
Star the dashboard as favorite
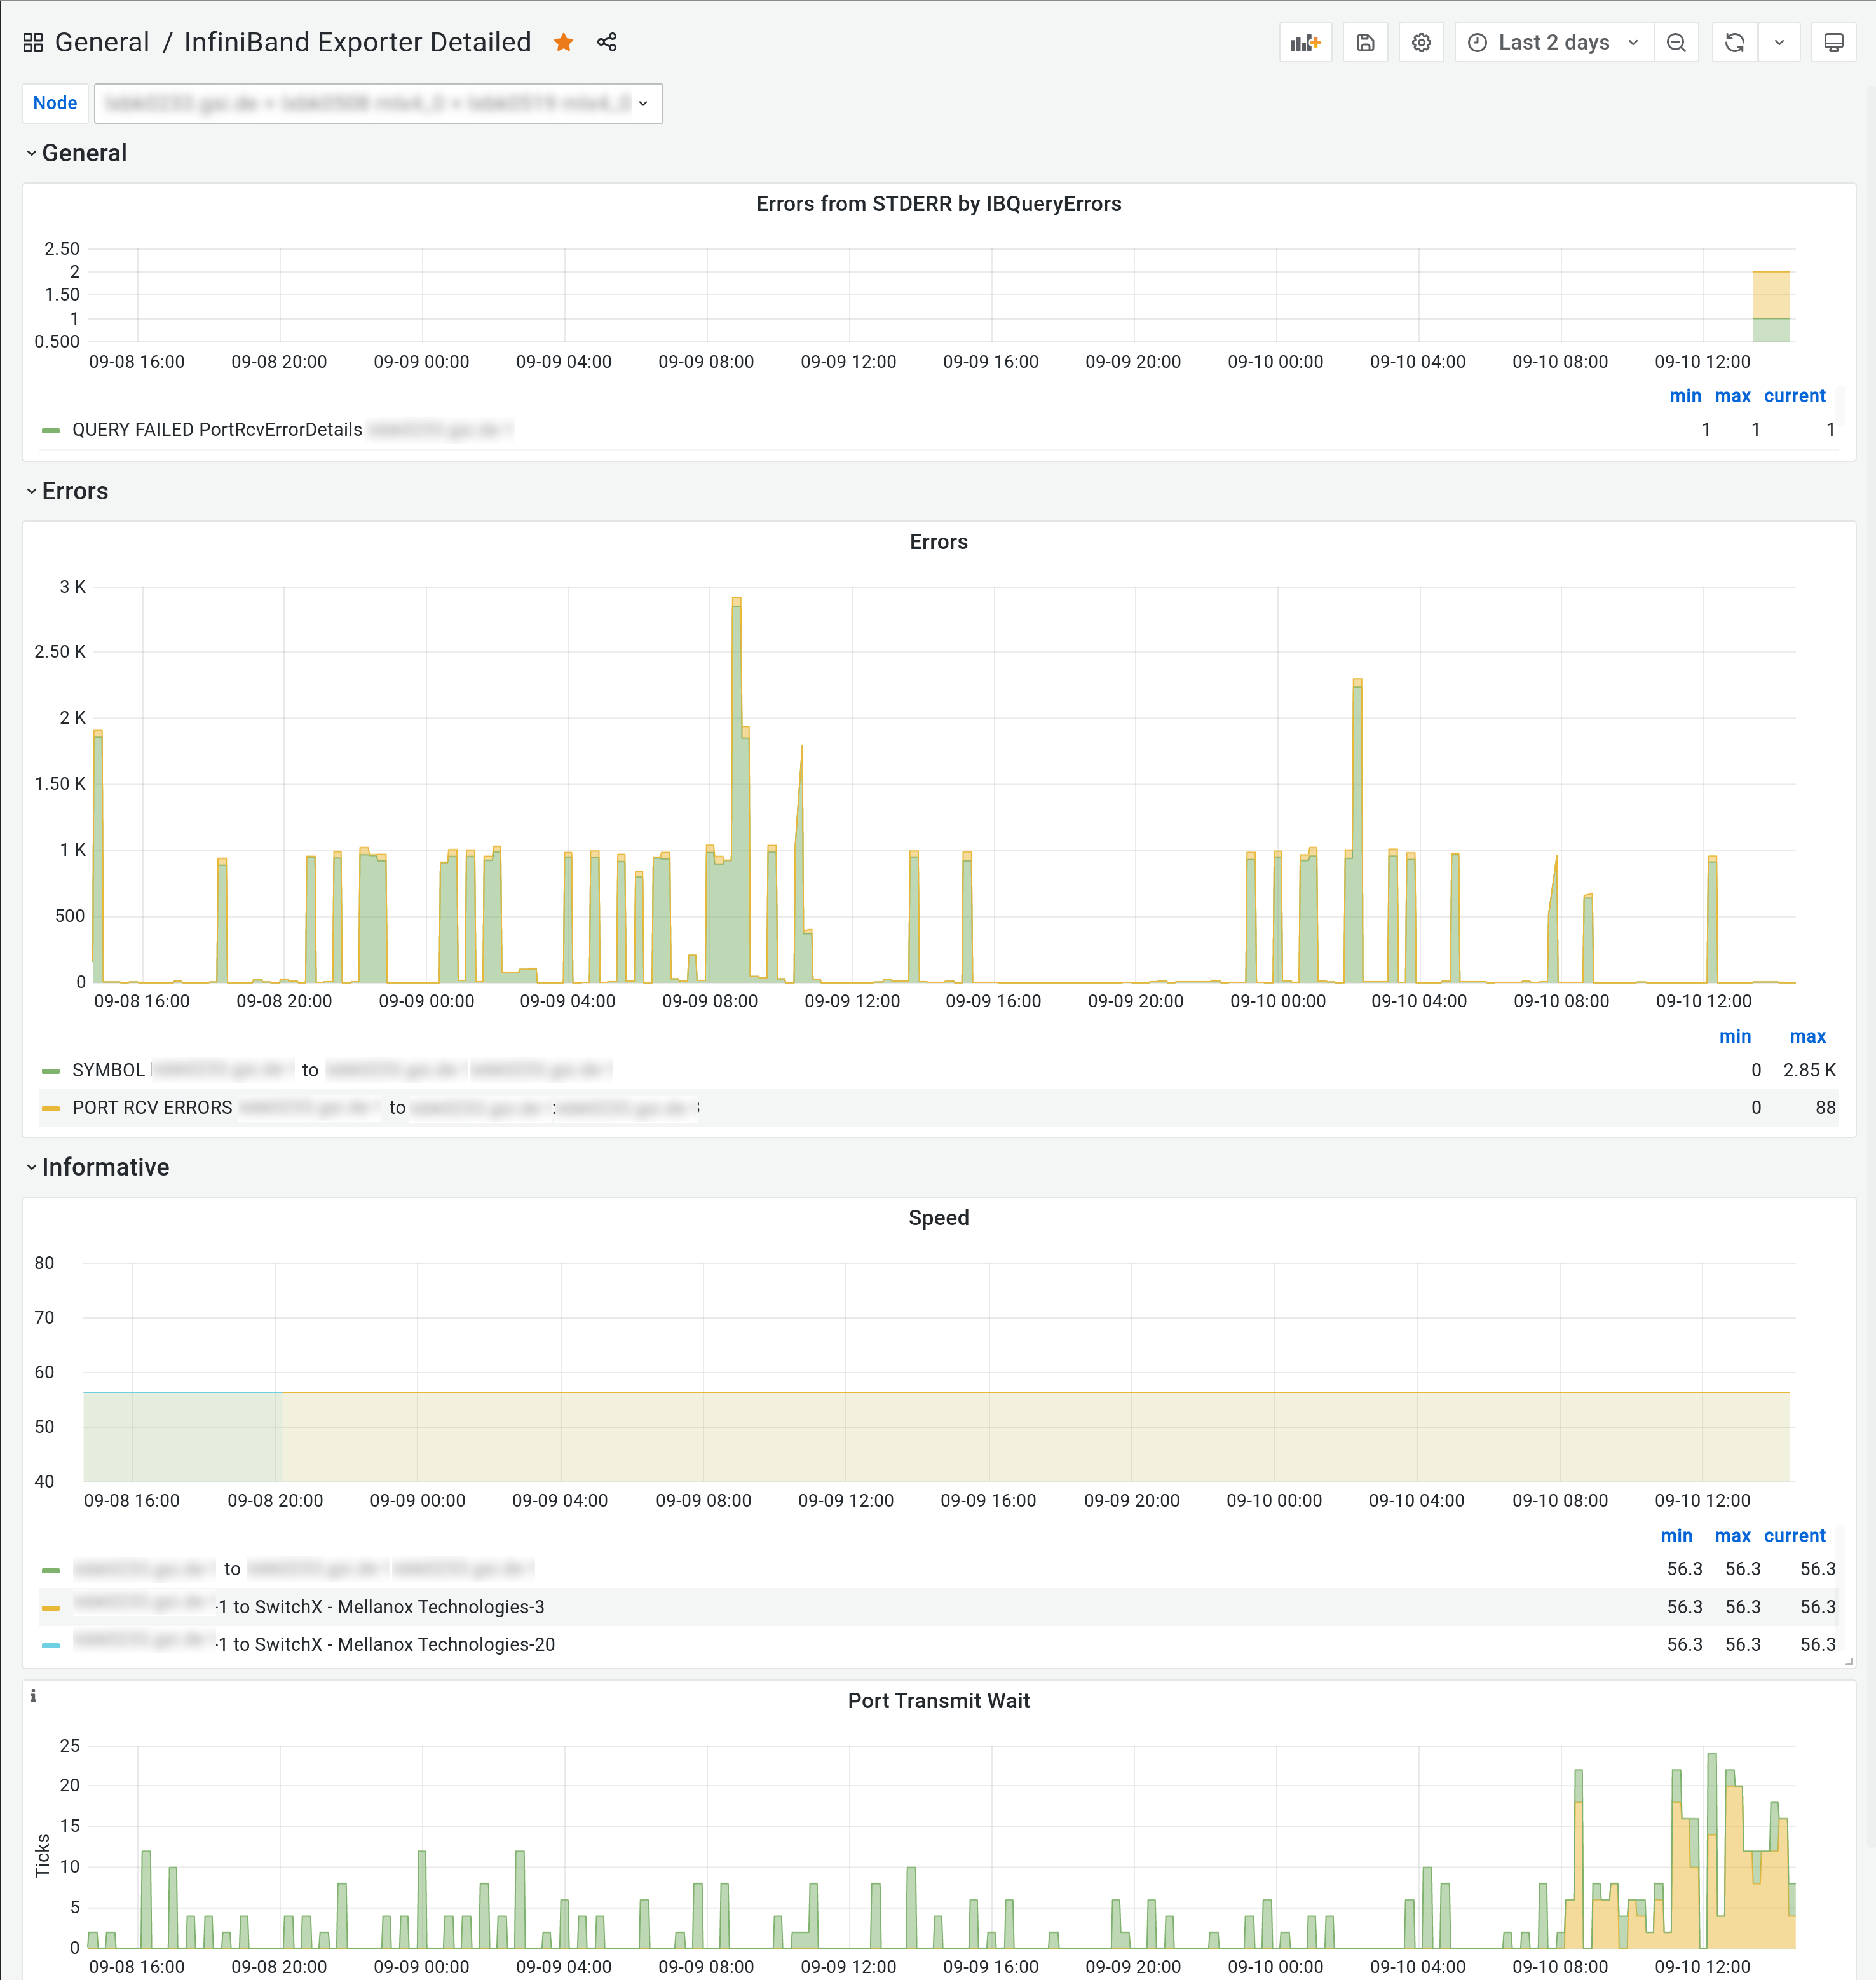click(564, 42)
